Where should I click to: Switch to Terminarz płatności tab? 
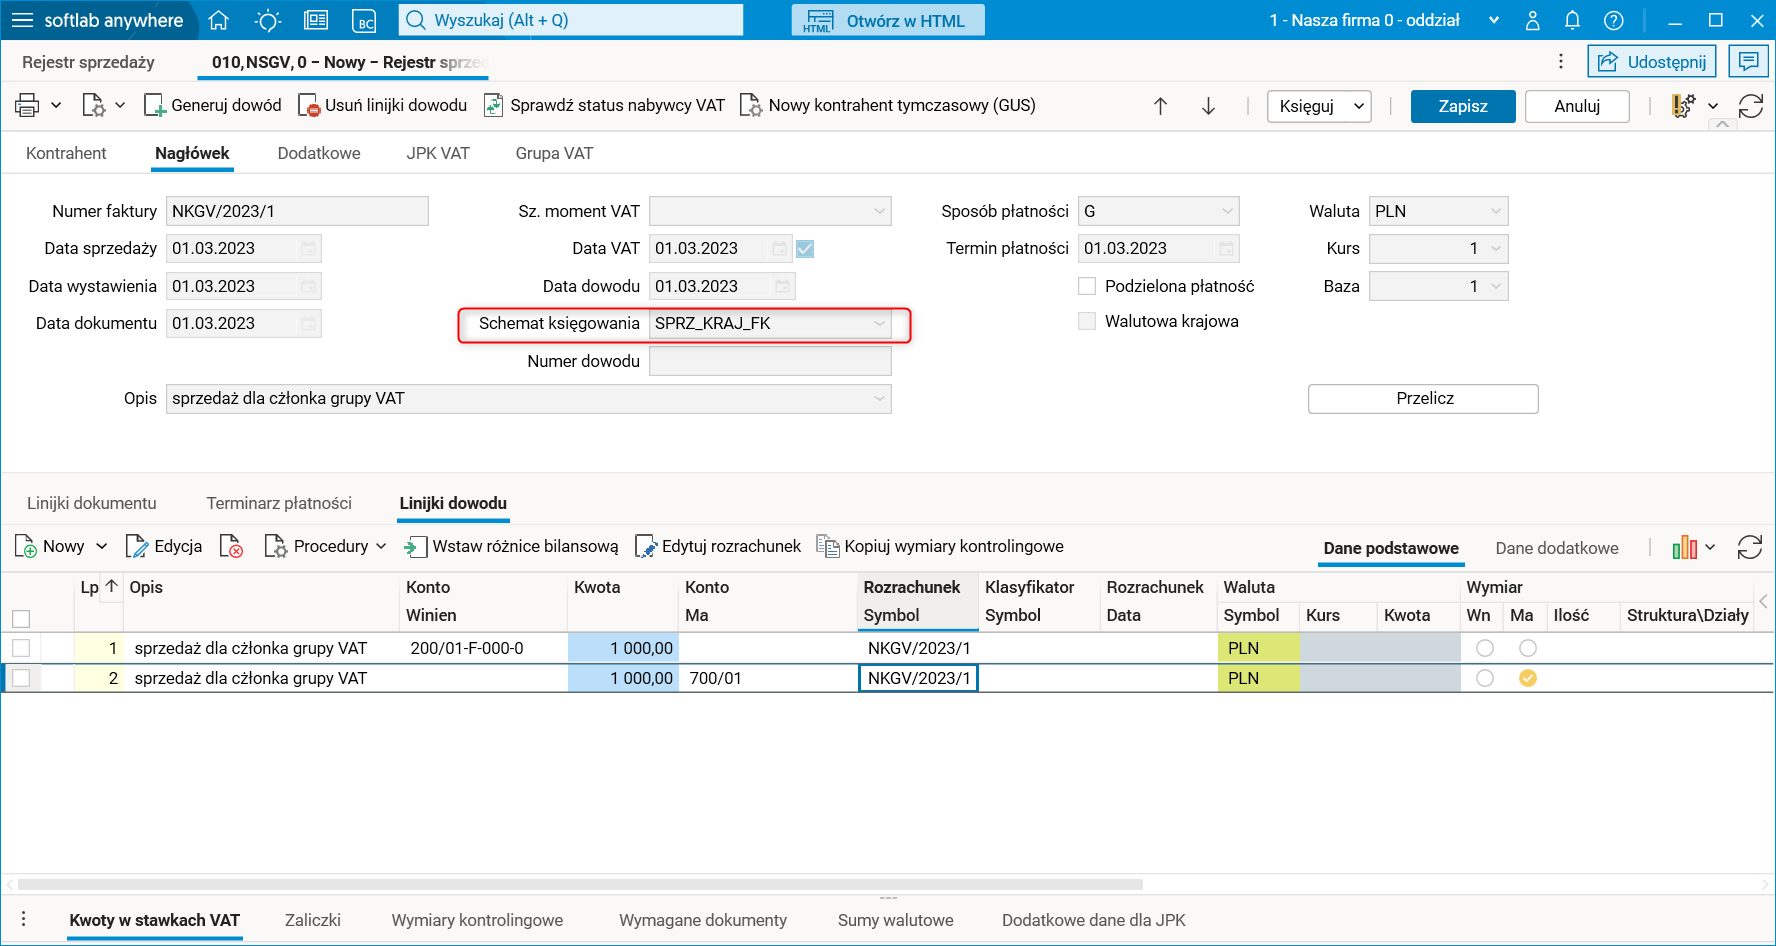tap(279, 503)
